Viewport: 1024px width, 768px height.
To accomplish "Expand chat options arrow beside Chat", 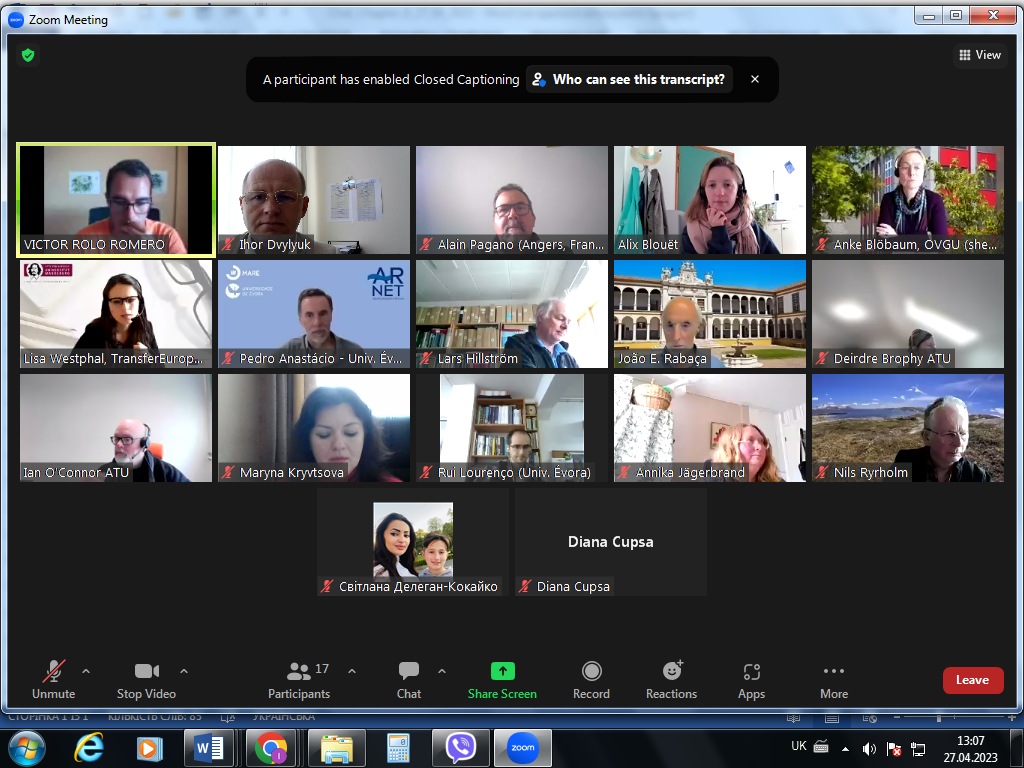I will [441, 671].
